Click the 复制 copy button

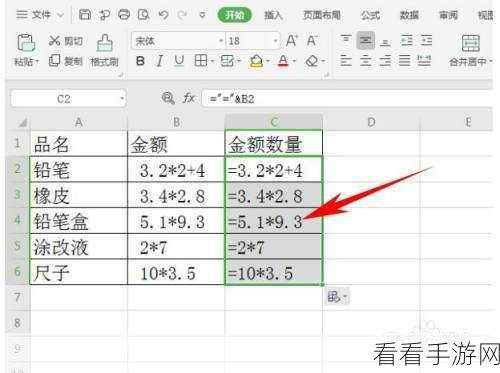(x=66, y=61)
